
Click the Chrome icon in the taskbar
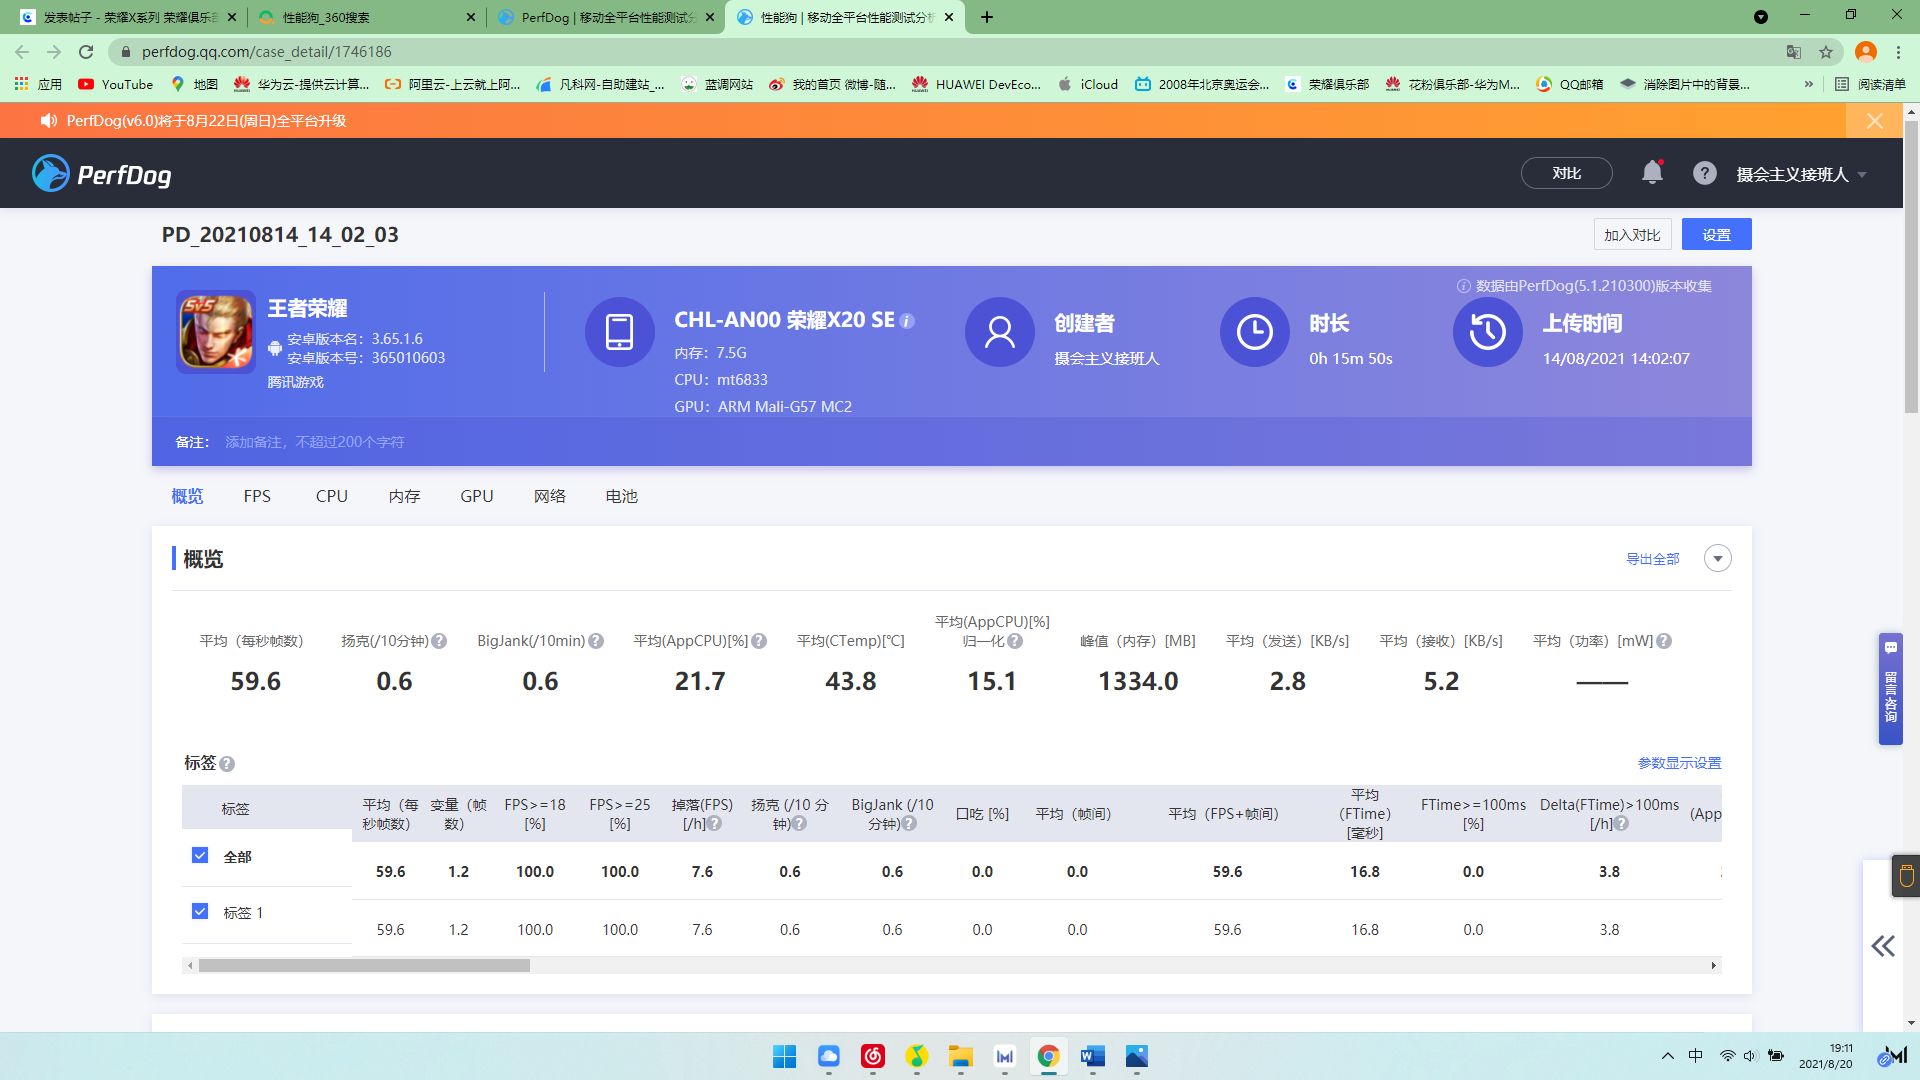pyautogui.click(x=1048, y=1056)
